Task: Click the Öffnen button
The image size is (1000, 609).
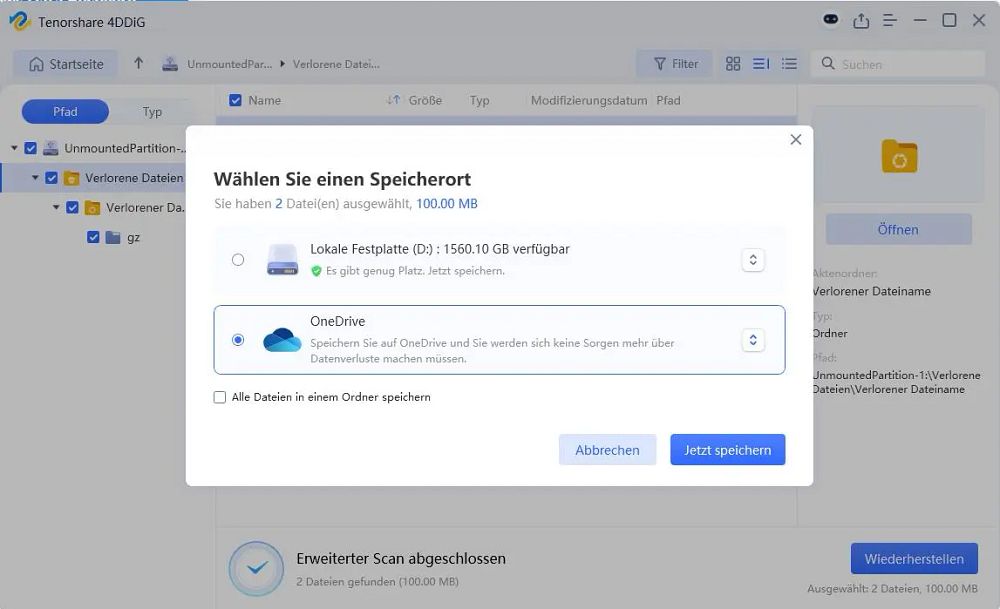Action: (898, 230)
